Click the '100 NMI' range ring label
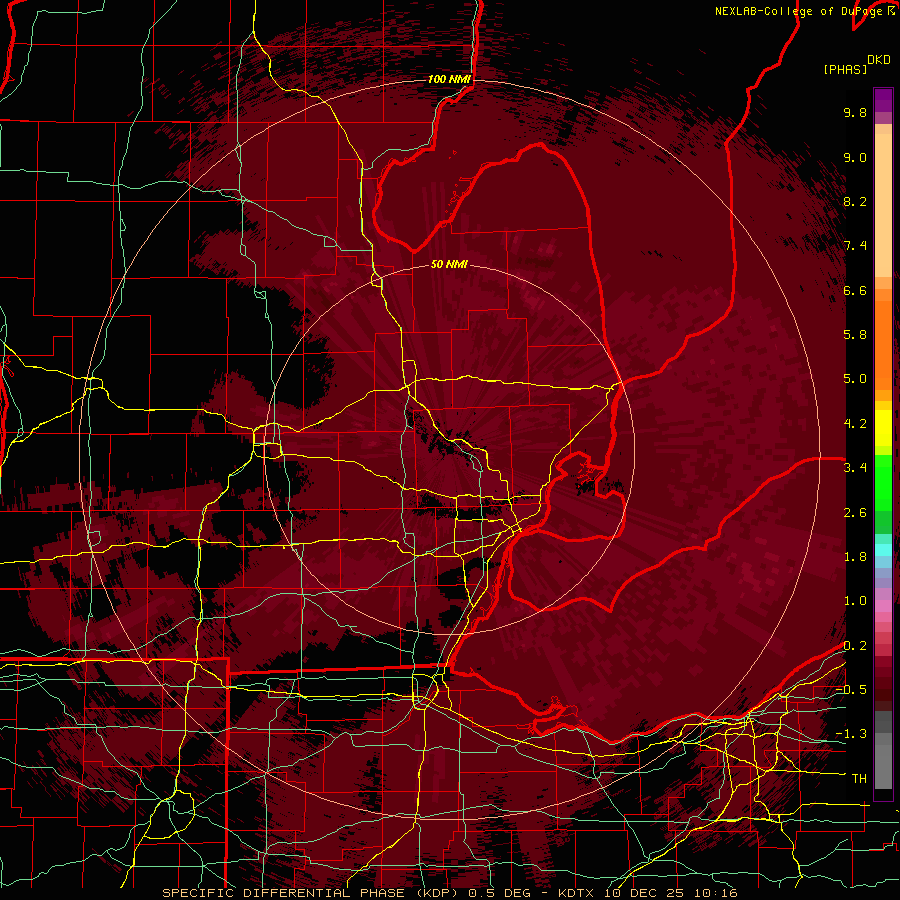900x900 pixels. click(449, 79)
